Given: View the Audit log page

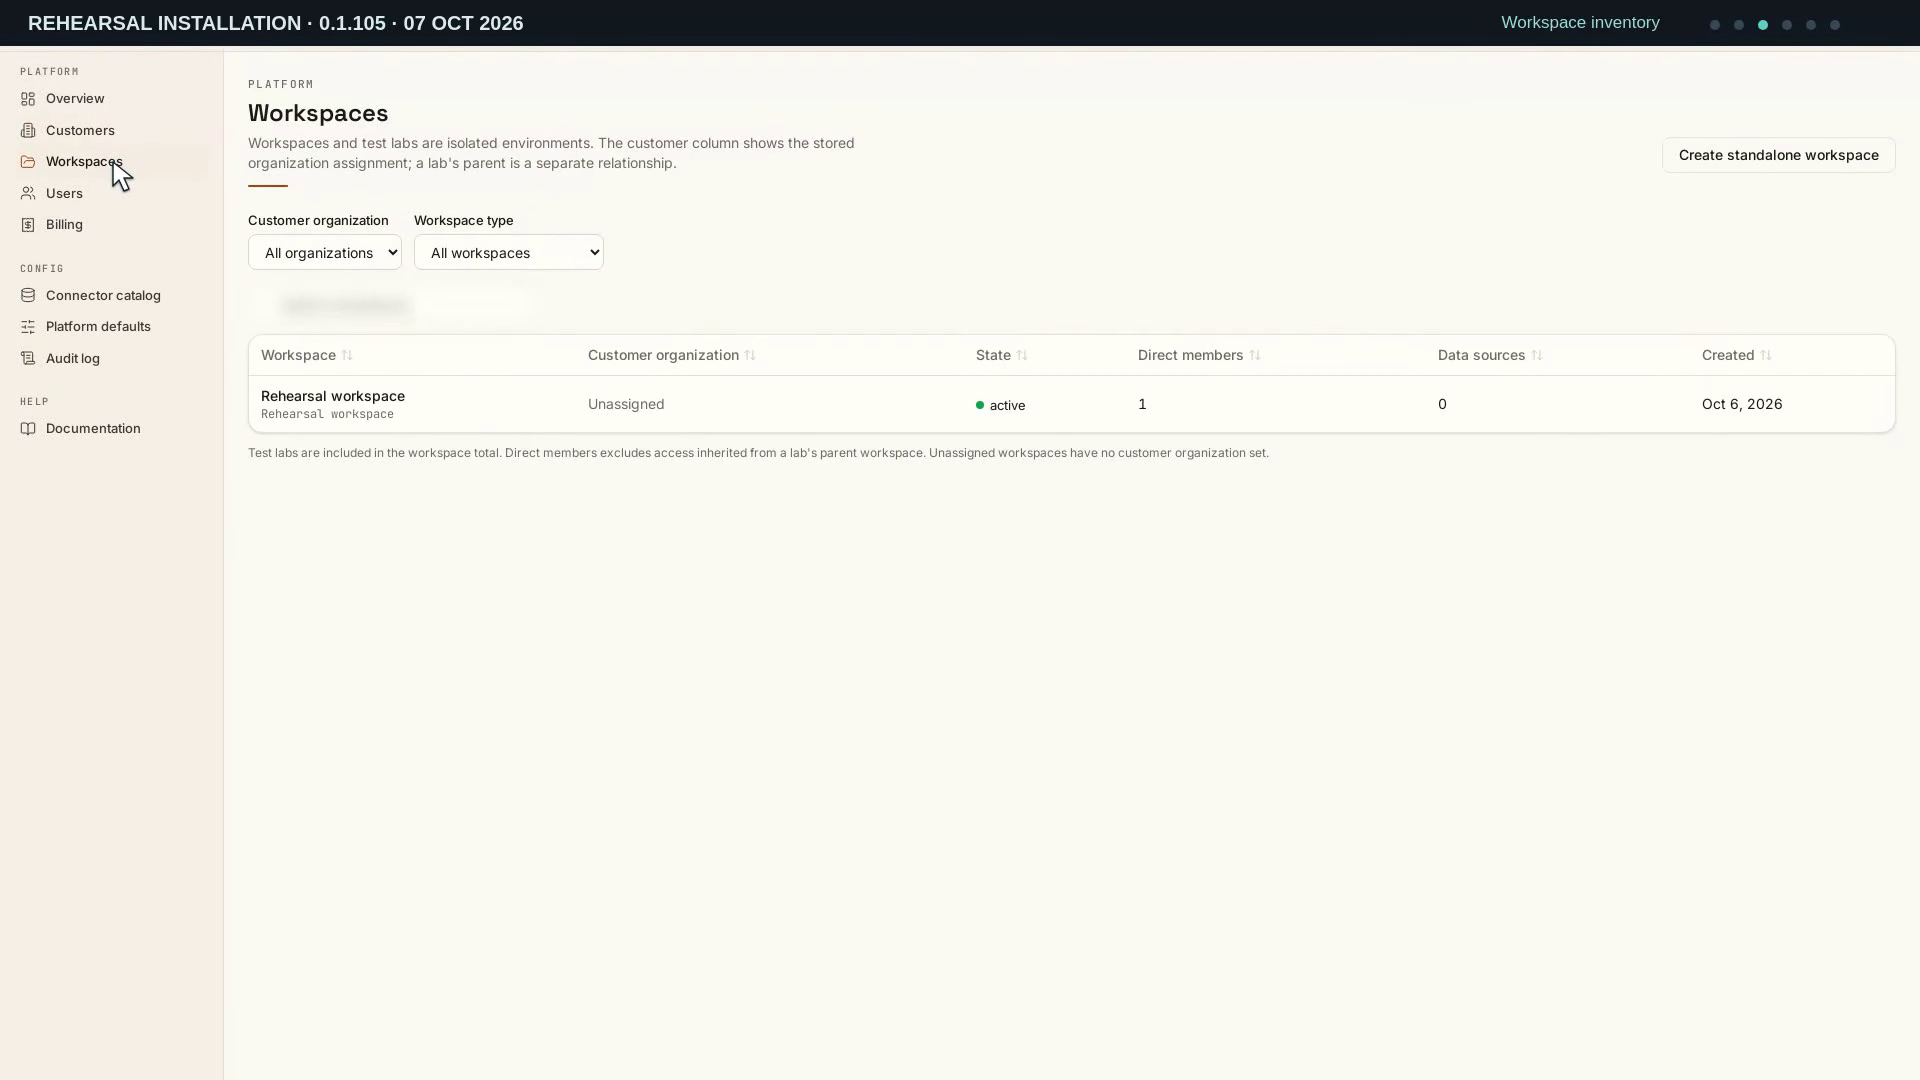Looking at the screenshot, I should pyautogui.click(x=73, y=359).
